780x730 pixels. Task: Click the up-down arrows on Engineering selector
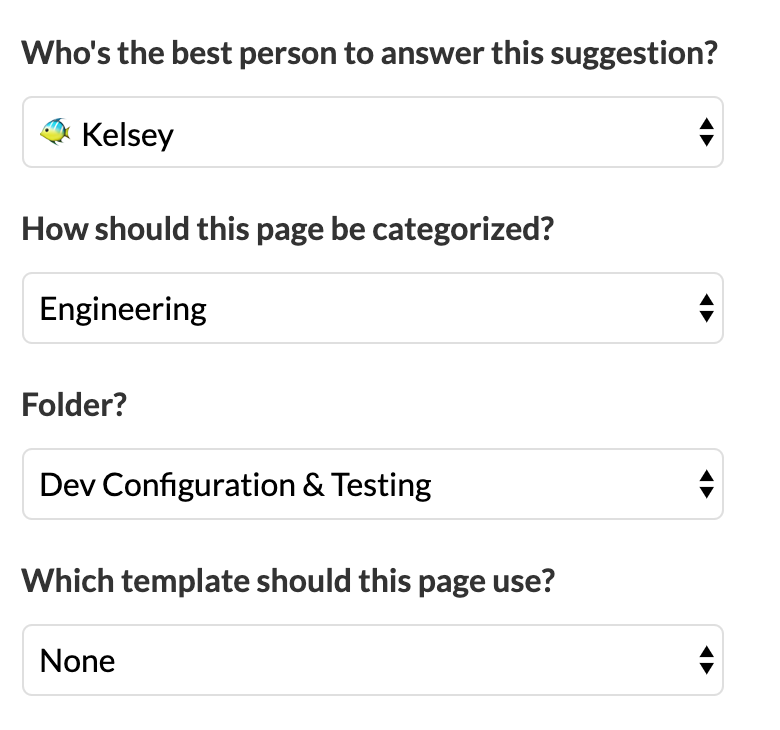pos(706,308)
